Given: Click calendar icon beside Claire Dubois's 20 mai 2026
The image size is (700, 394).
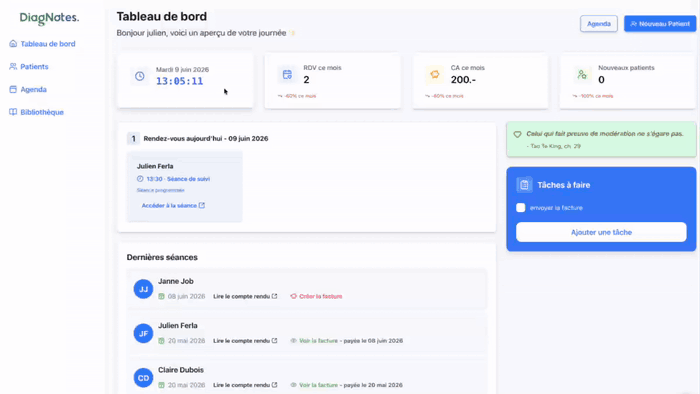Looking at the screenshot, I should 161,385.
